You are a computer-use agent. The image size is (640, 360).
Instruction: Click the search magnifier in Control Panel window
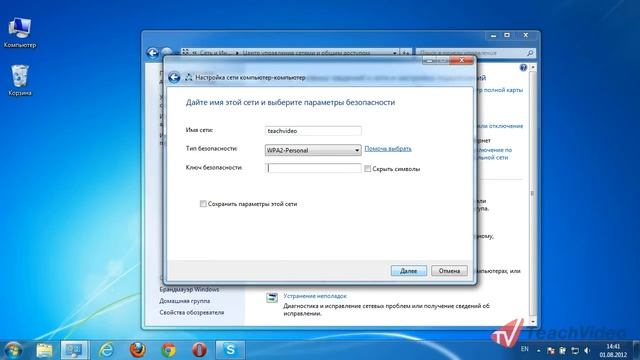pyautogui.click(x=530, y=53)
